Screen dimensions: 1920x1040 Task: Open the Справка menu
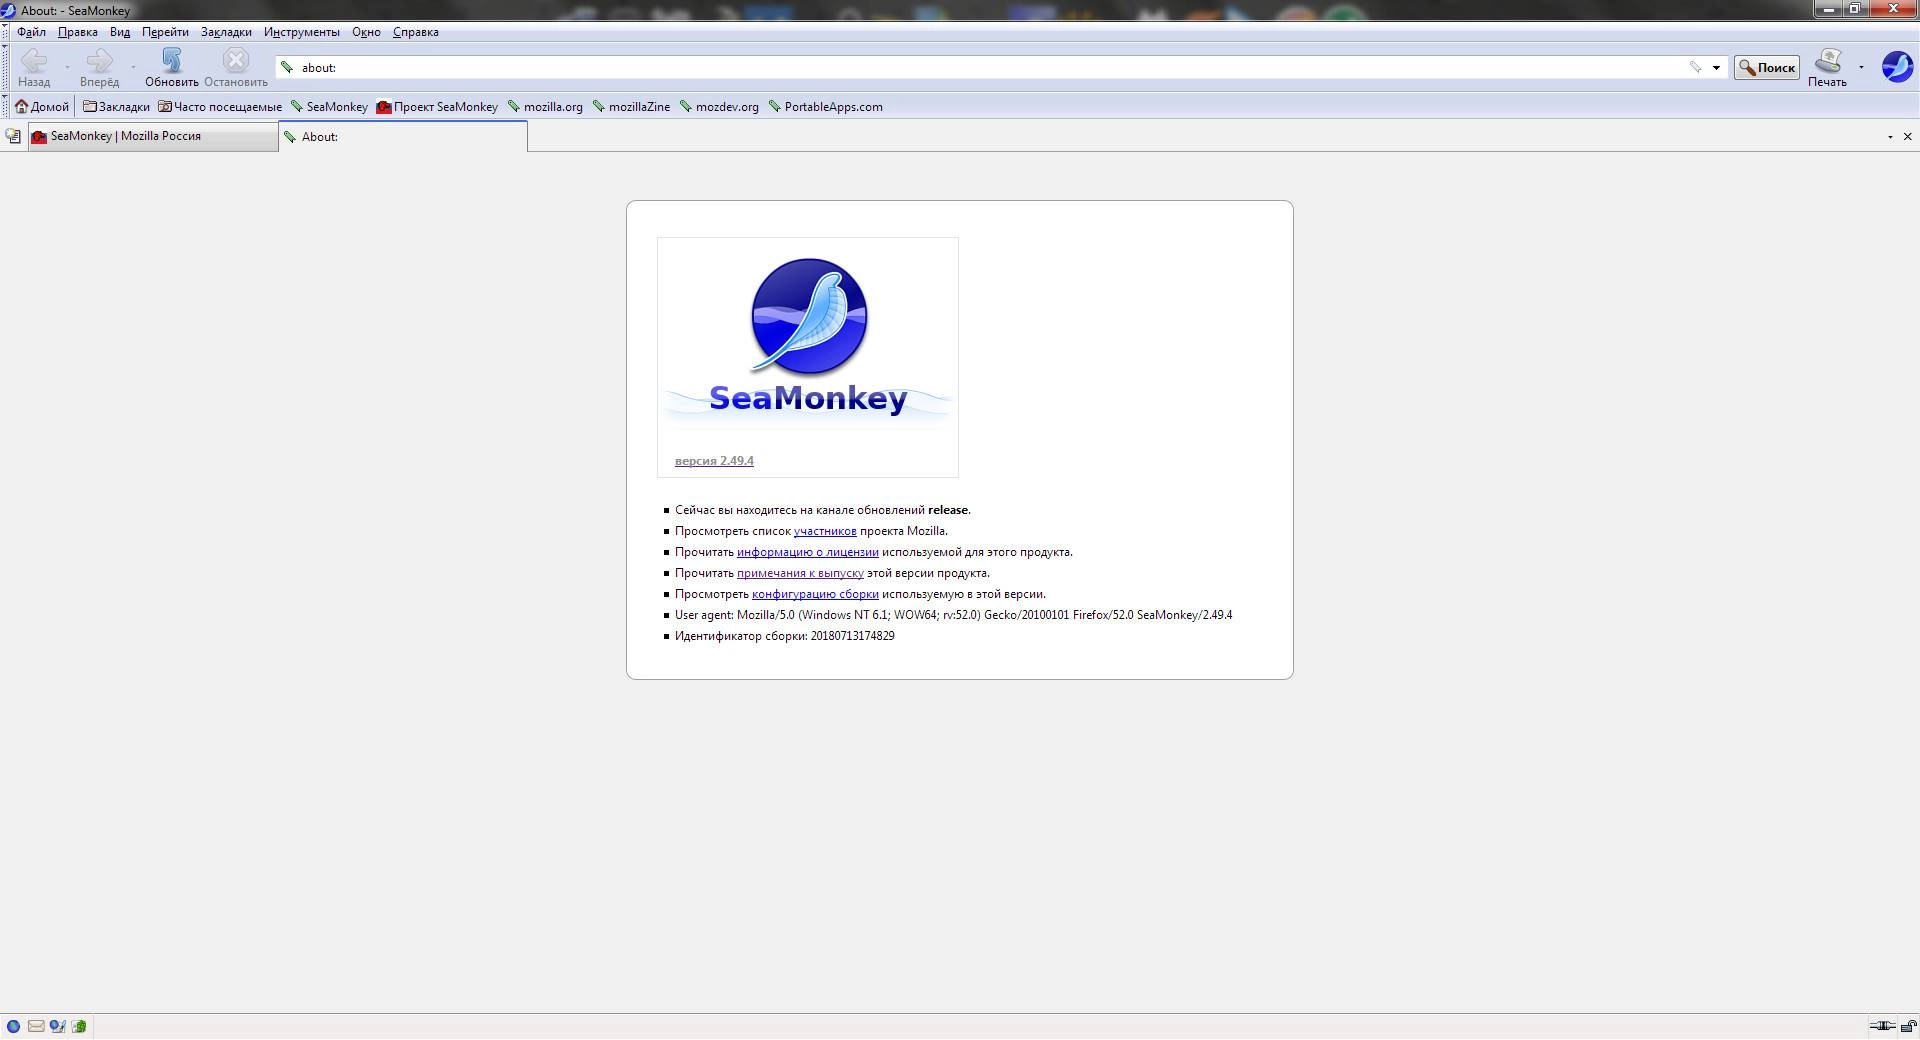pos(416,32)
